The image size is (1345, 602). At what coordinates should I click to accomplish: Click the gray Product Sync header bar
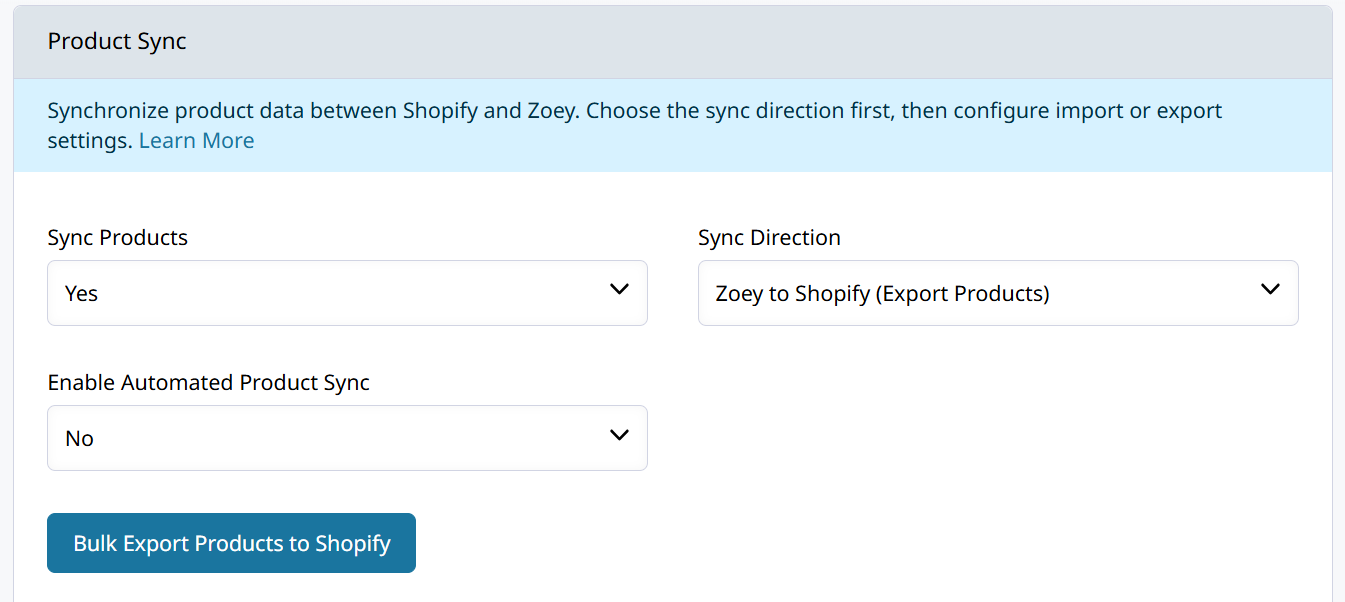[x=673, y=42]
